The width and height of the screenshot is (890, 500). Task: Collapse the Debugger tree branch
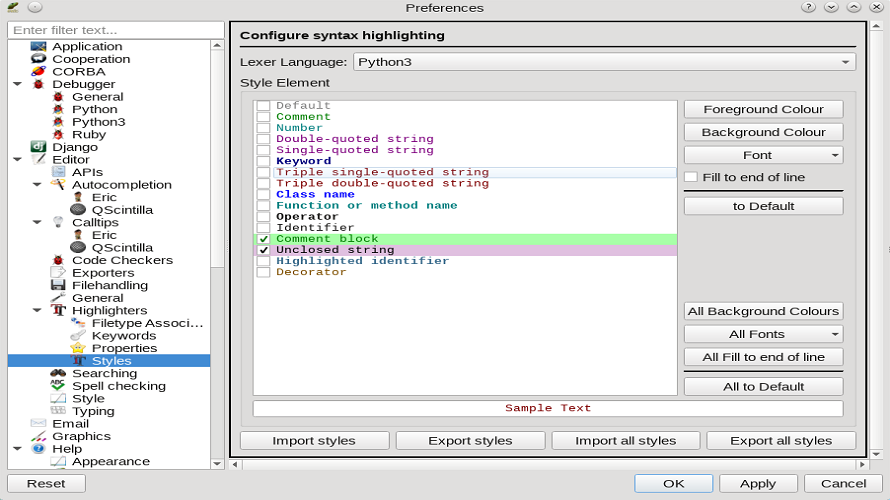[x=17, y=85]
